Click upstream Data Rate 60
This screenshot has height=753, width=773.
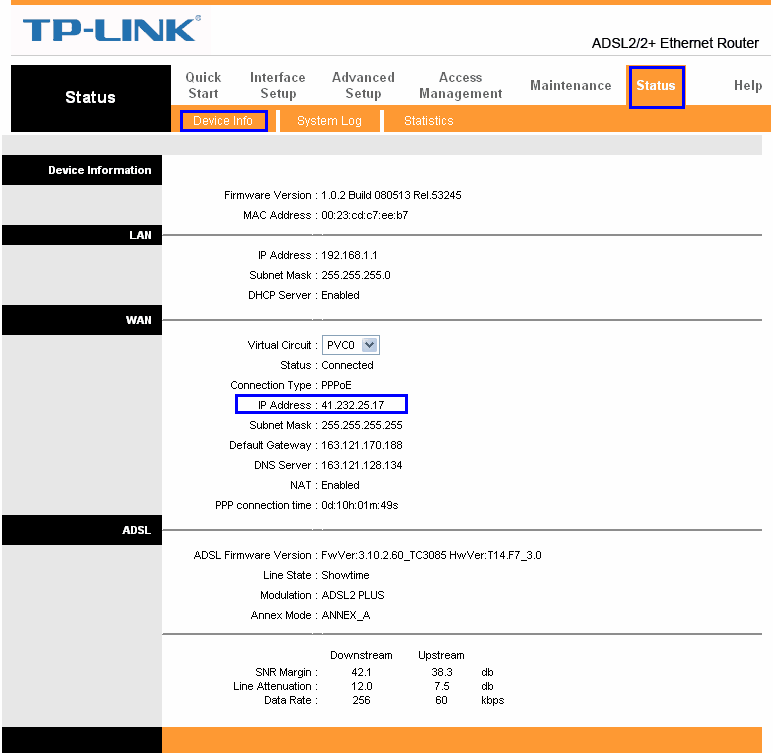click(441, 700)
